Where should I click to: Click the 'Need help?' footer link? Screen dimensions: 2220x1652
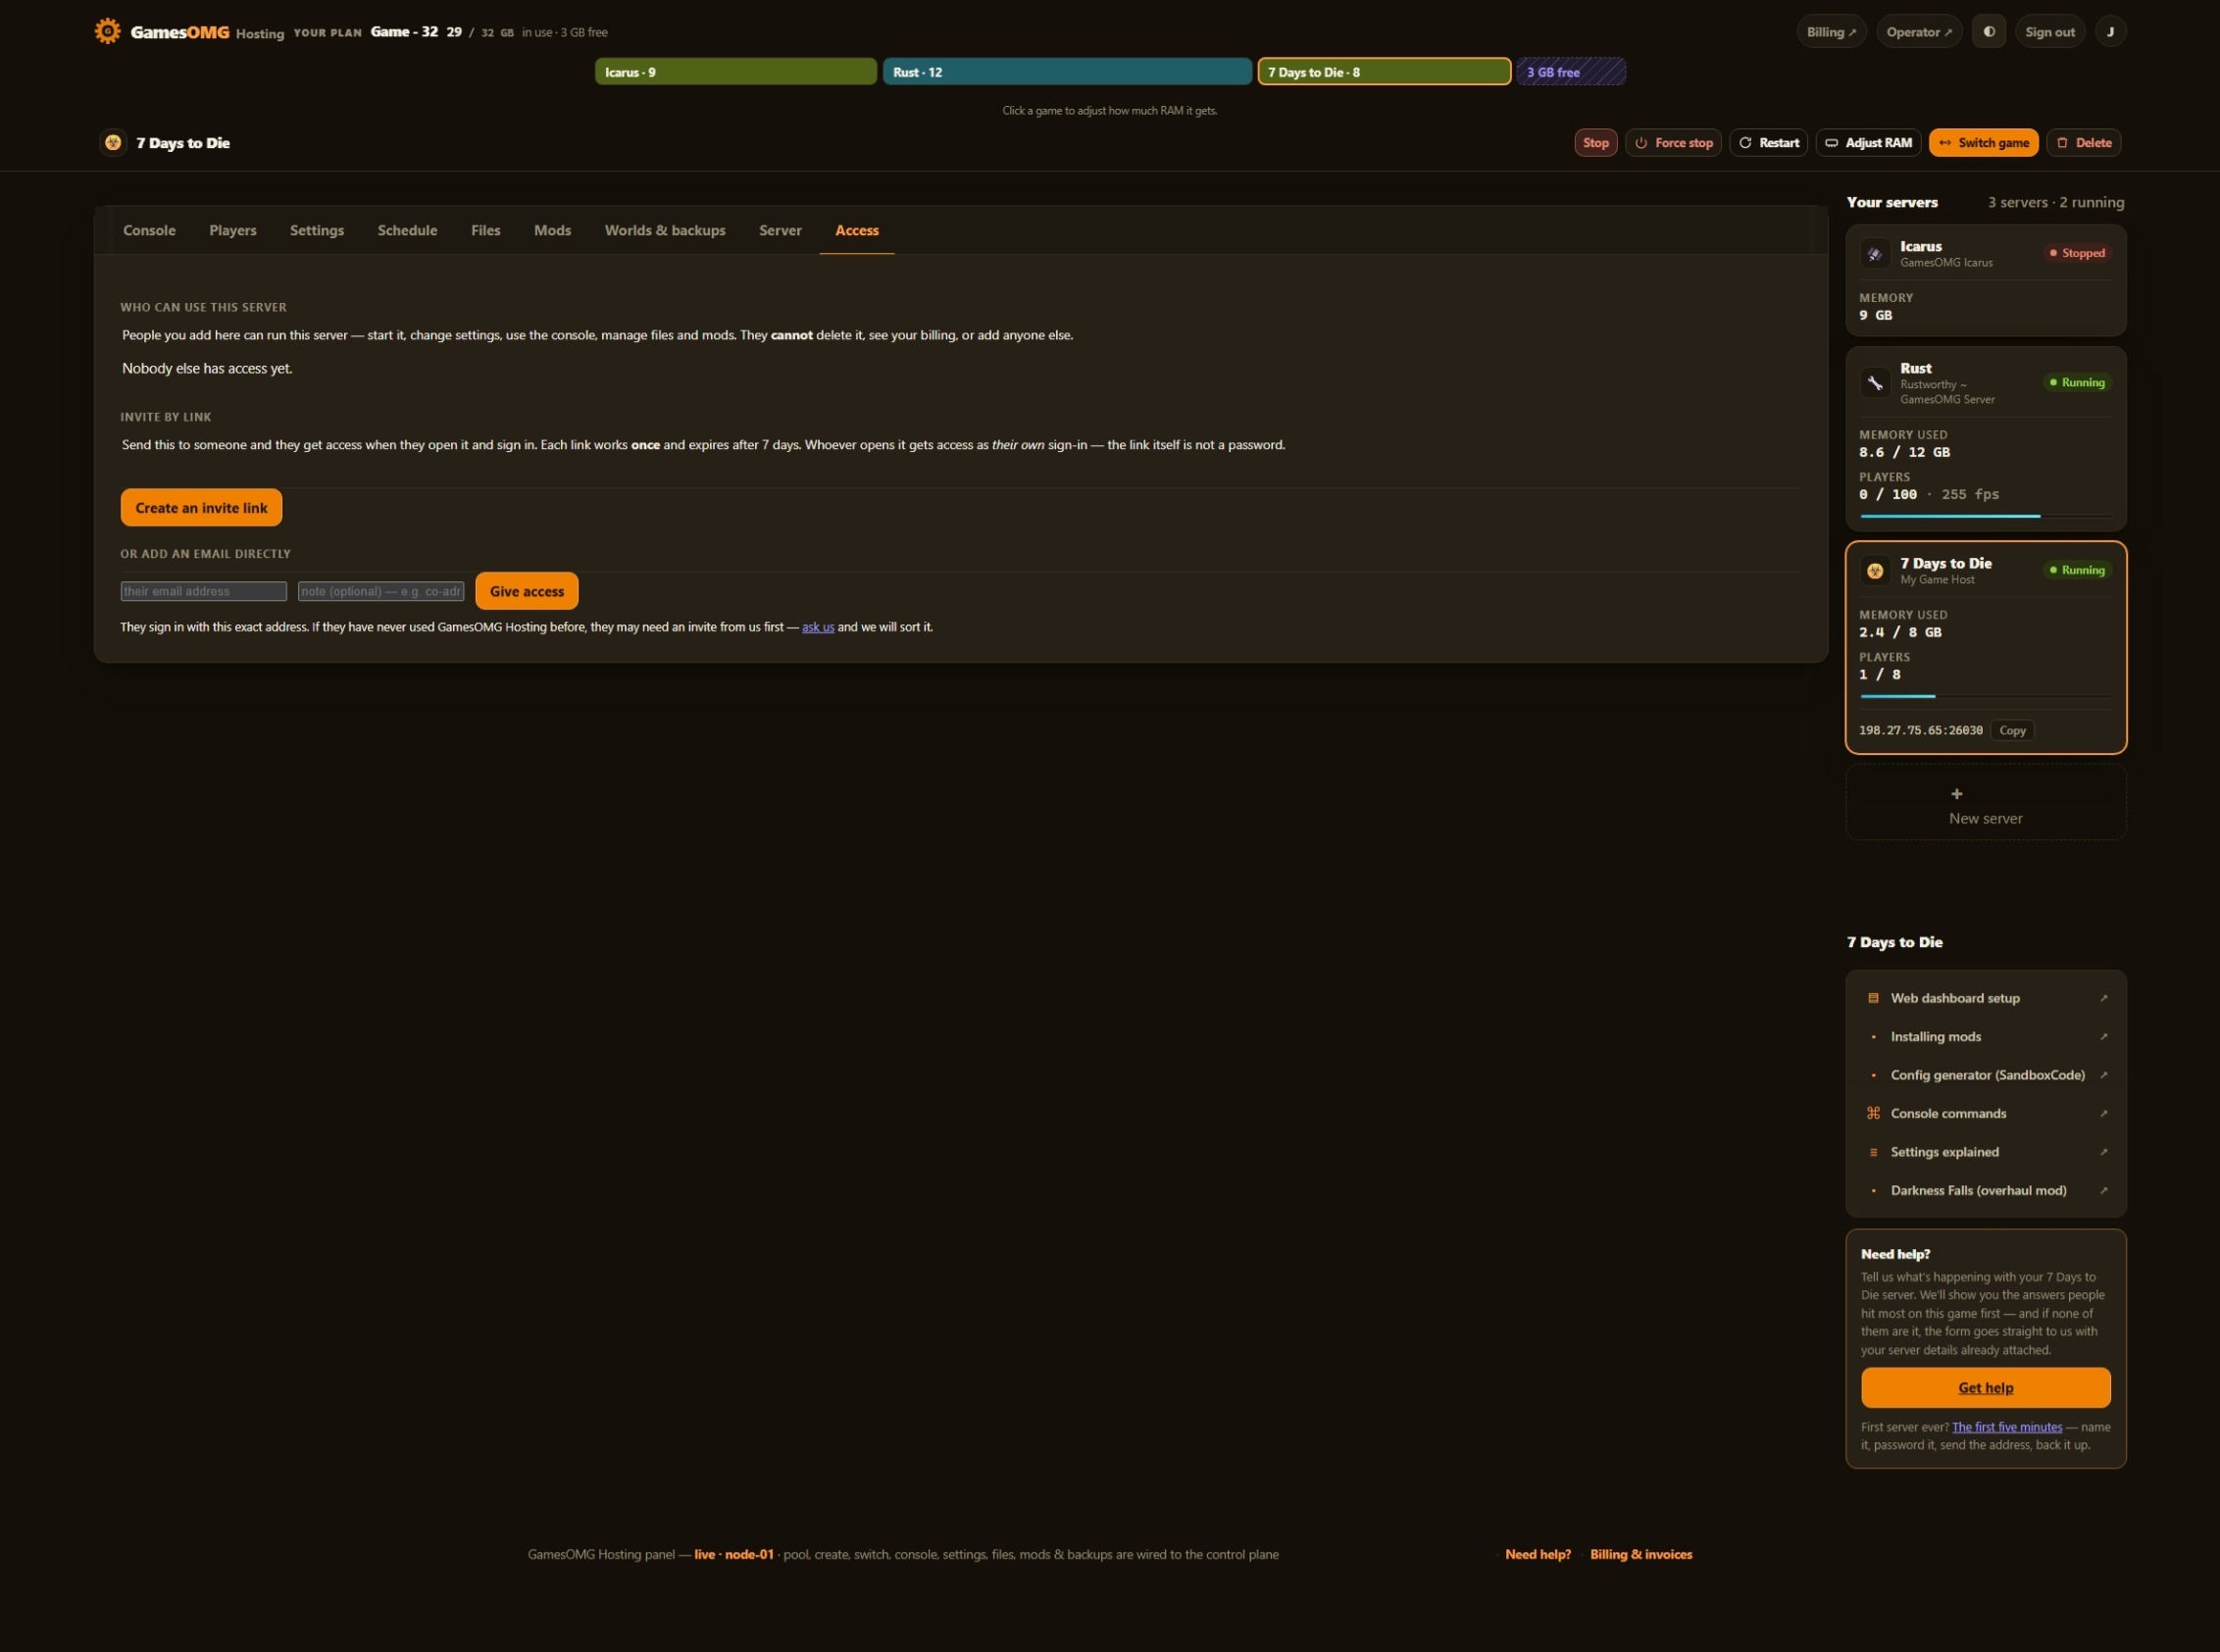1538,1554
